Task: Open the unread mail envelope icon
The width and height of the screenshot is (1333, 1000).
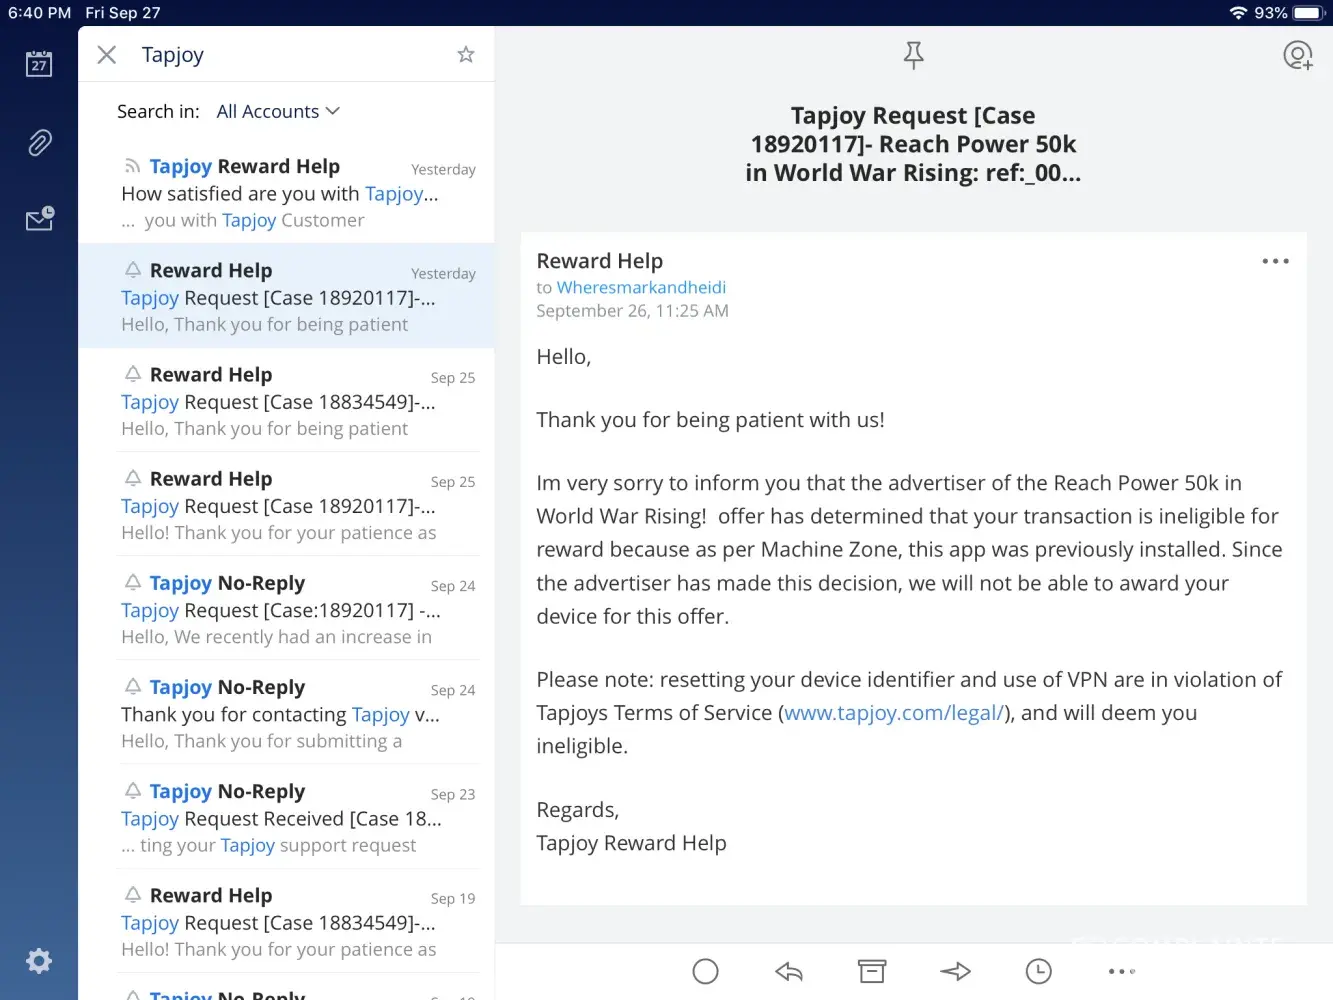Action: click(x=39, y=219)
